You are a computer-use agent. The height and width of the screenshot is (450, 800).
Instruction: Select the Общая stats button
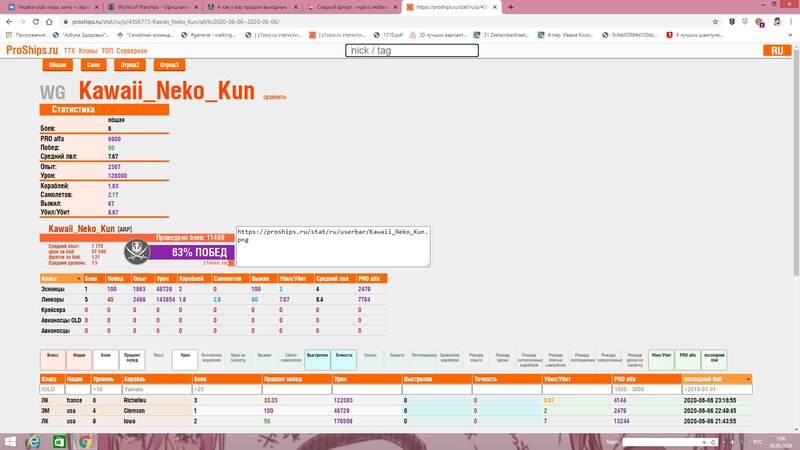(x=57, y=65)
